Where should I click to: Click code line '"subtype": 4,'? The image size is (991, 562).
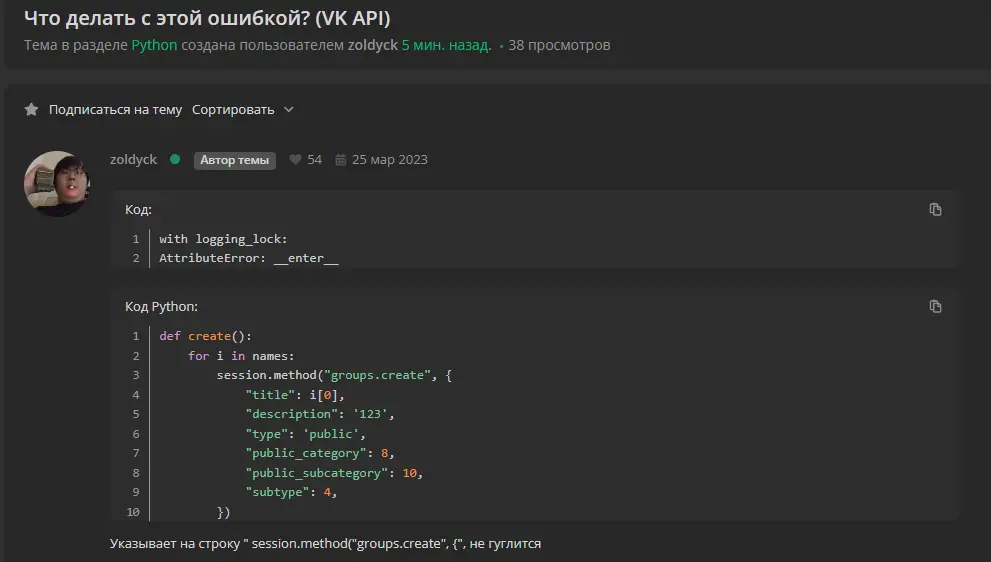[291, 492]
